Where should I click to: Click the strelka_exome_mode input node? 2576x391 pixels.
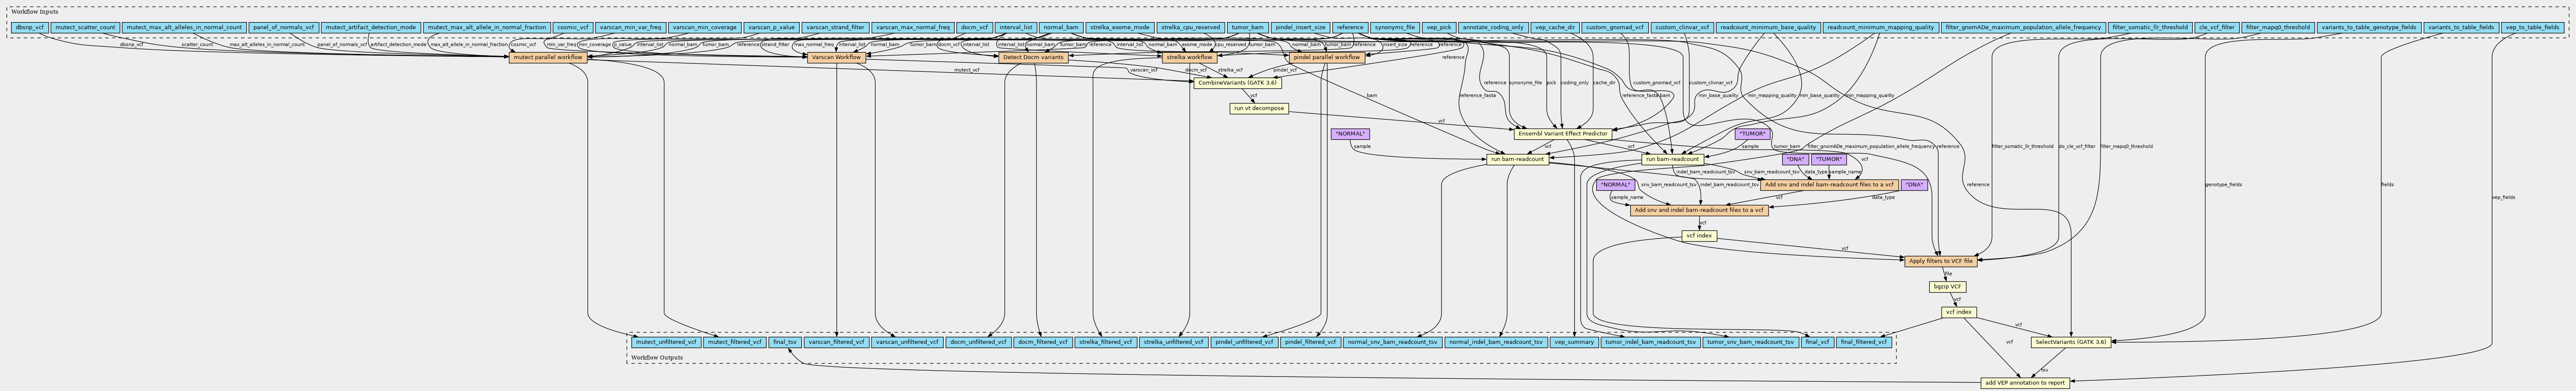coord(1120,28)
